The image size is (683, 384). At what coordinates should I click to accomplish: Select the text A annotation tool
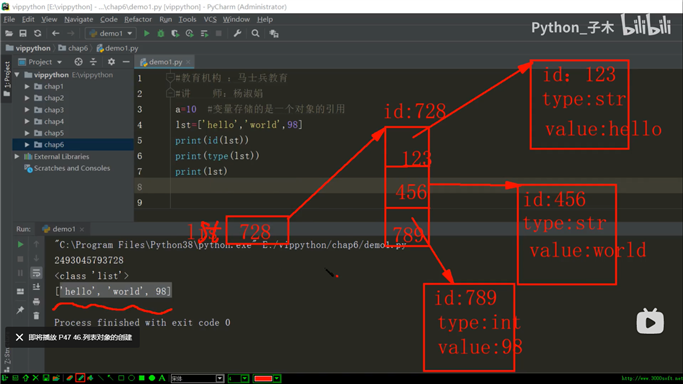pyautogui.click(x=162, y=378)
